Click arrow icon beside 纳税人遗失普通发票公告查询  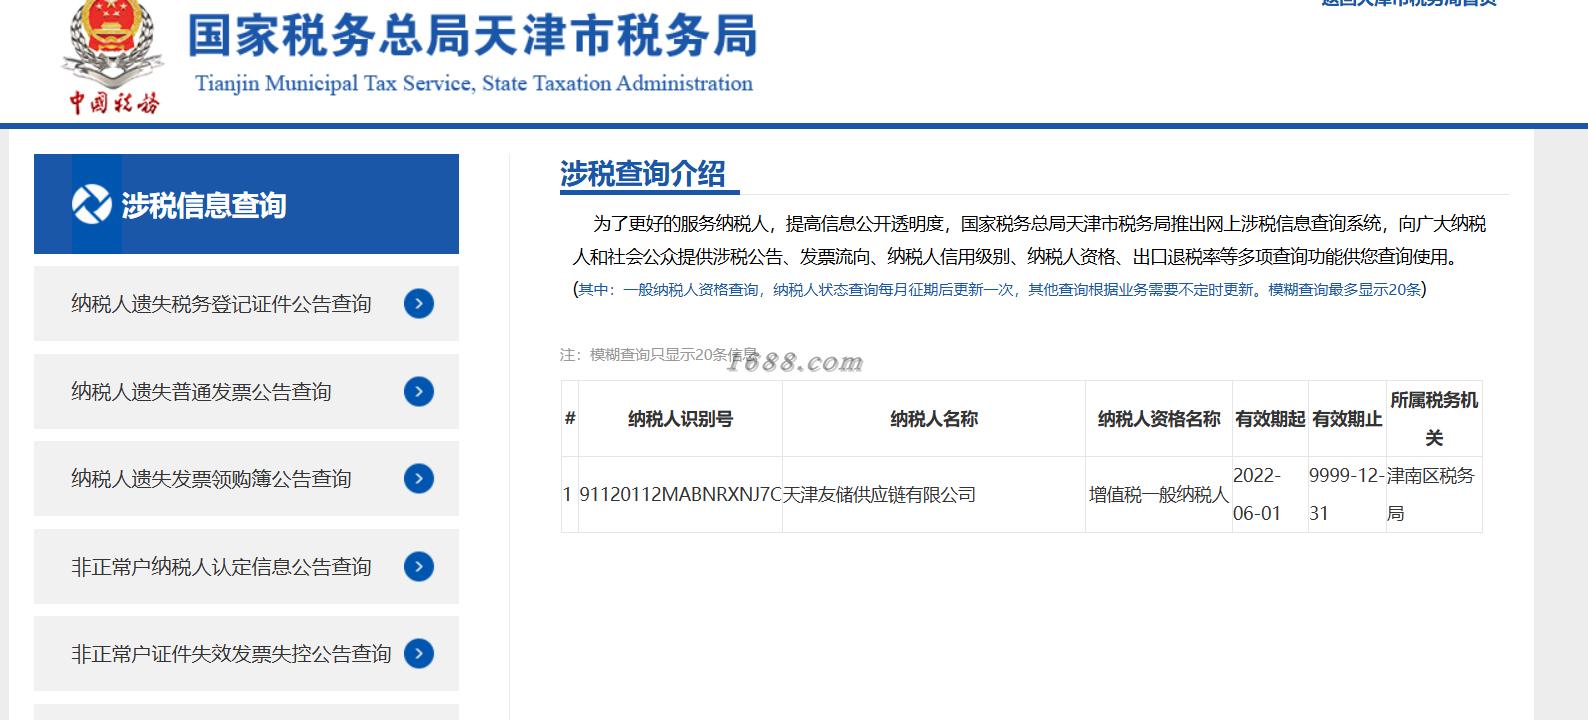pyautogui.click(x=419, y=391)
